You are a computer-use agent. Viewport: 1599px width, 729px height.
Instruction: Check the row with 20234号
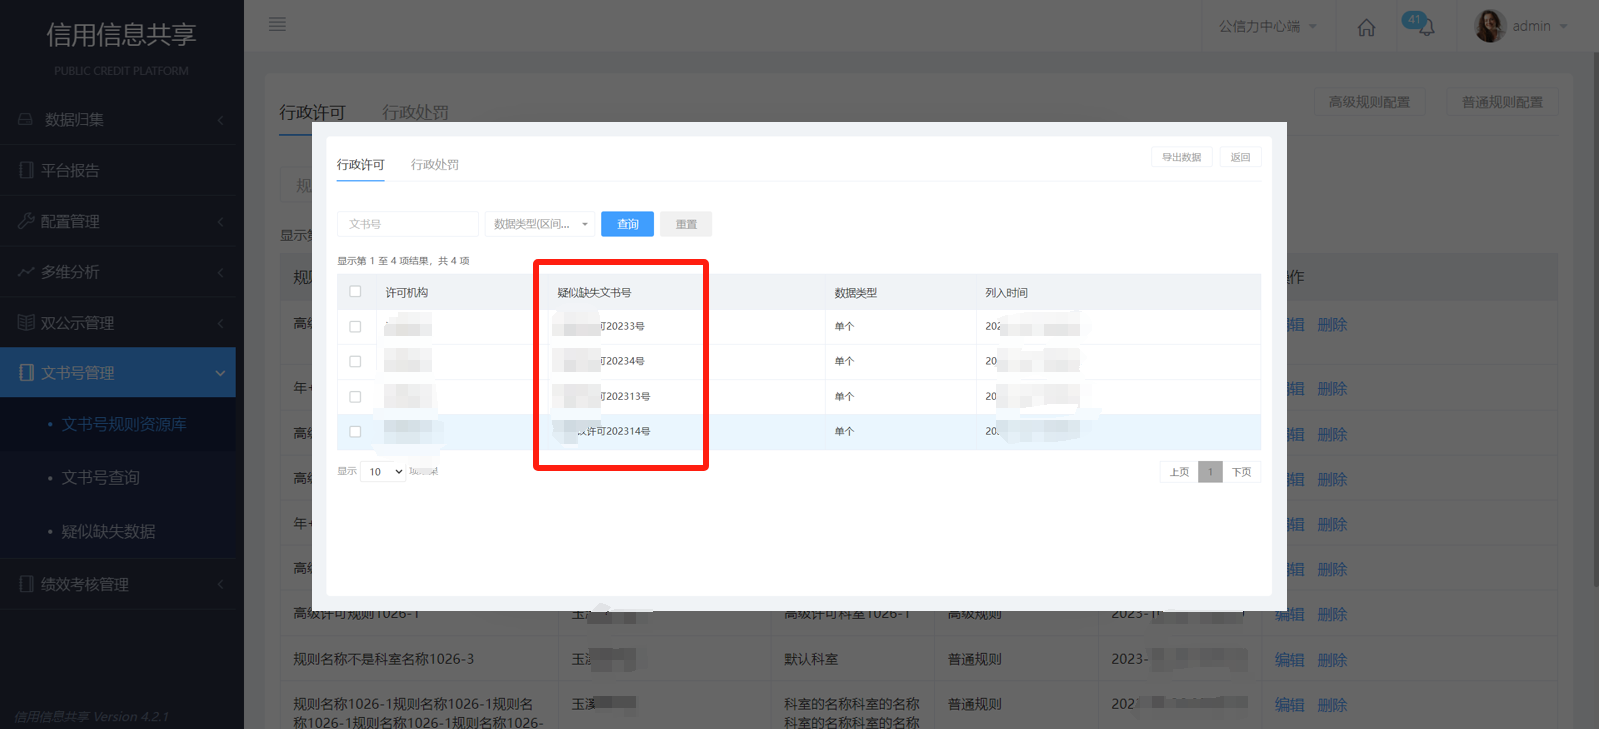[x=355, y=362]
